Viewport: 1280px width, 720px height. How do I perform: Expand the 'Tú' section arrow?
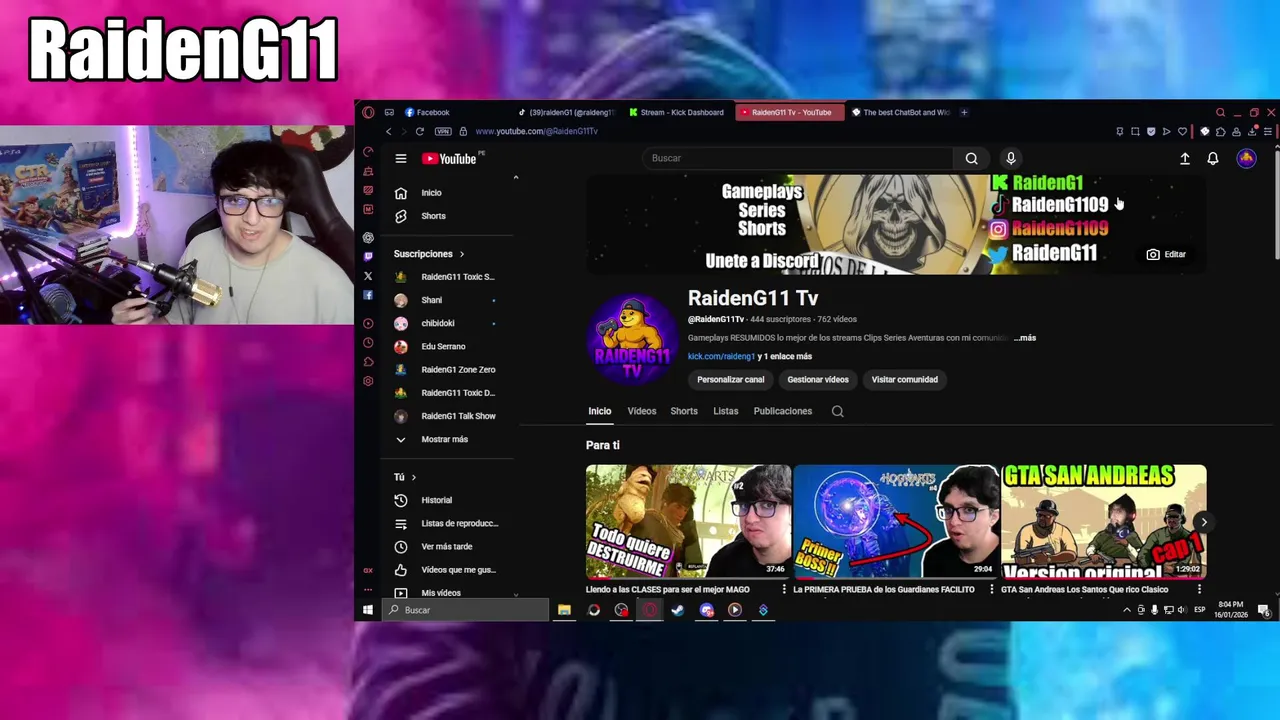tap(413, 477)
